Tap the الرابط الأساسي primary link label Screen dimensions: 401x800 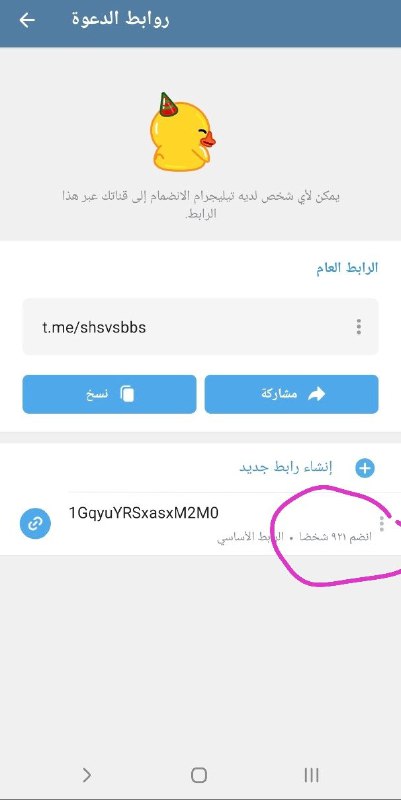tap(250, 538)
